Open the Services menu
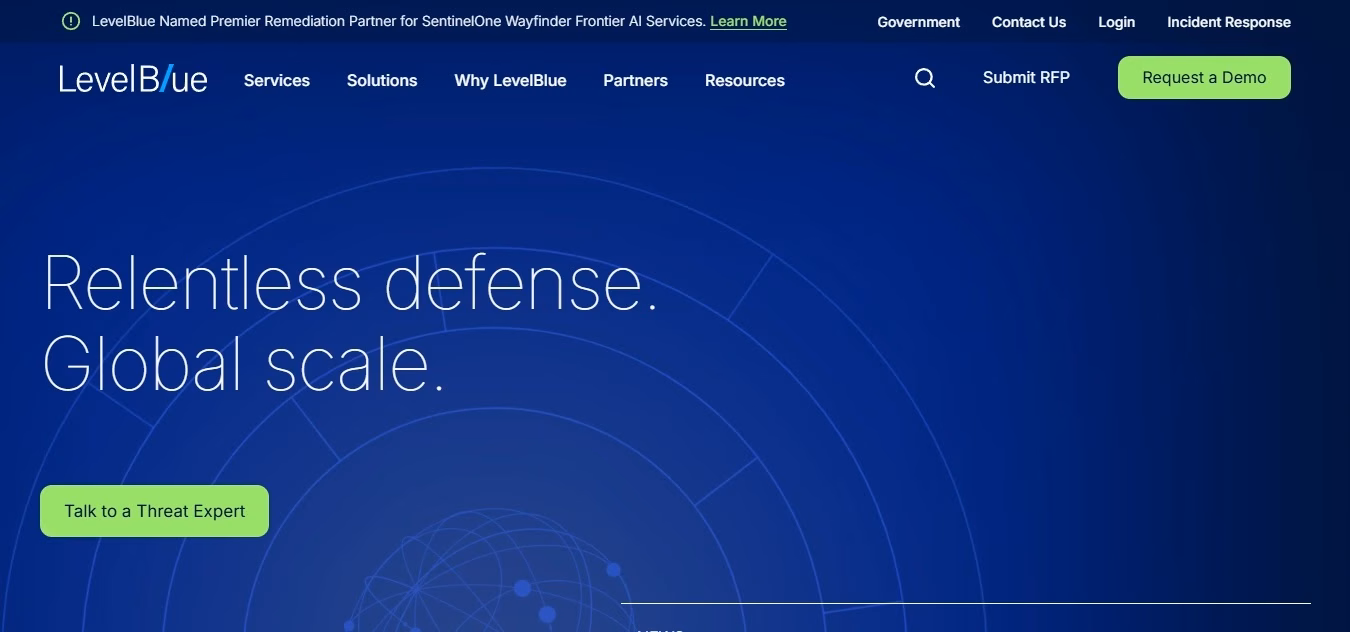The width and height of the screenshot is (1350, 632). (x=277, y=80)
